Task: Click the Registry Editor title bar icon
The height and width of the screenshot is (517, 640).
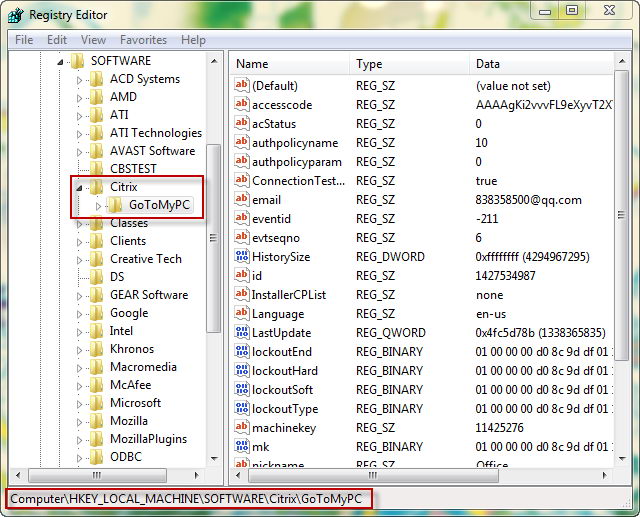Action: (16, 16)
